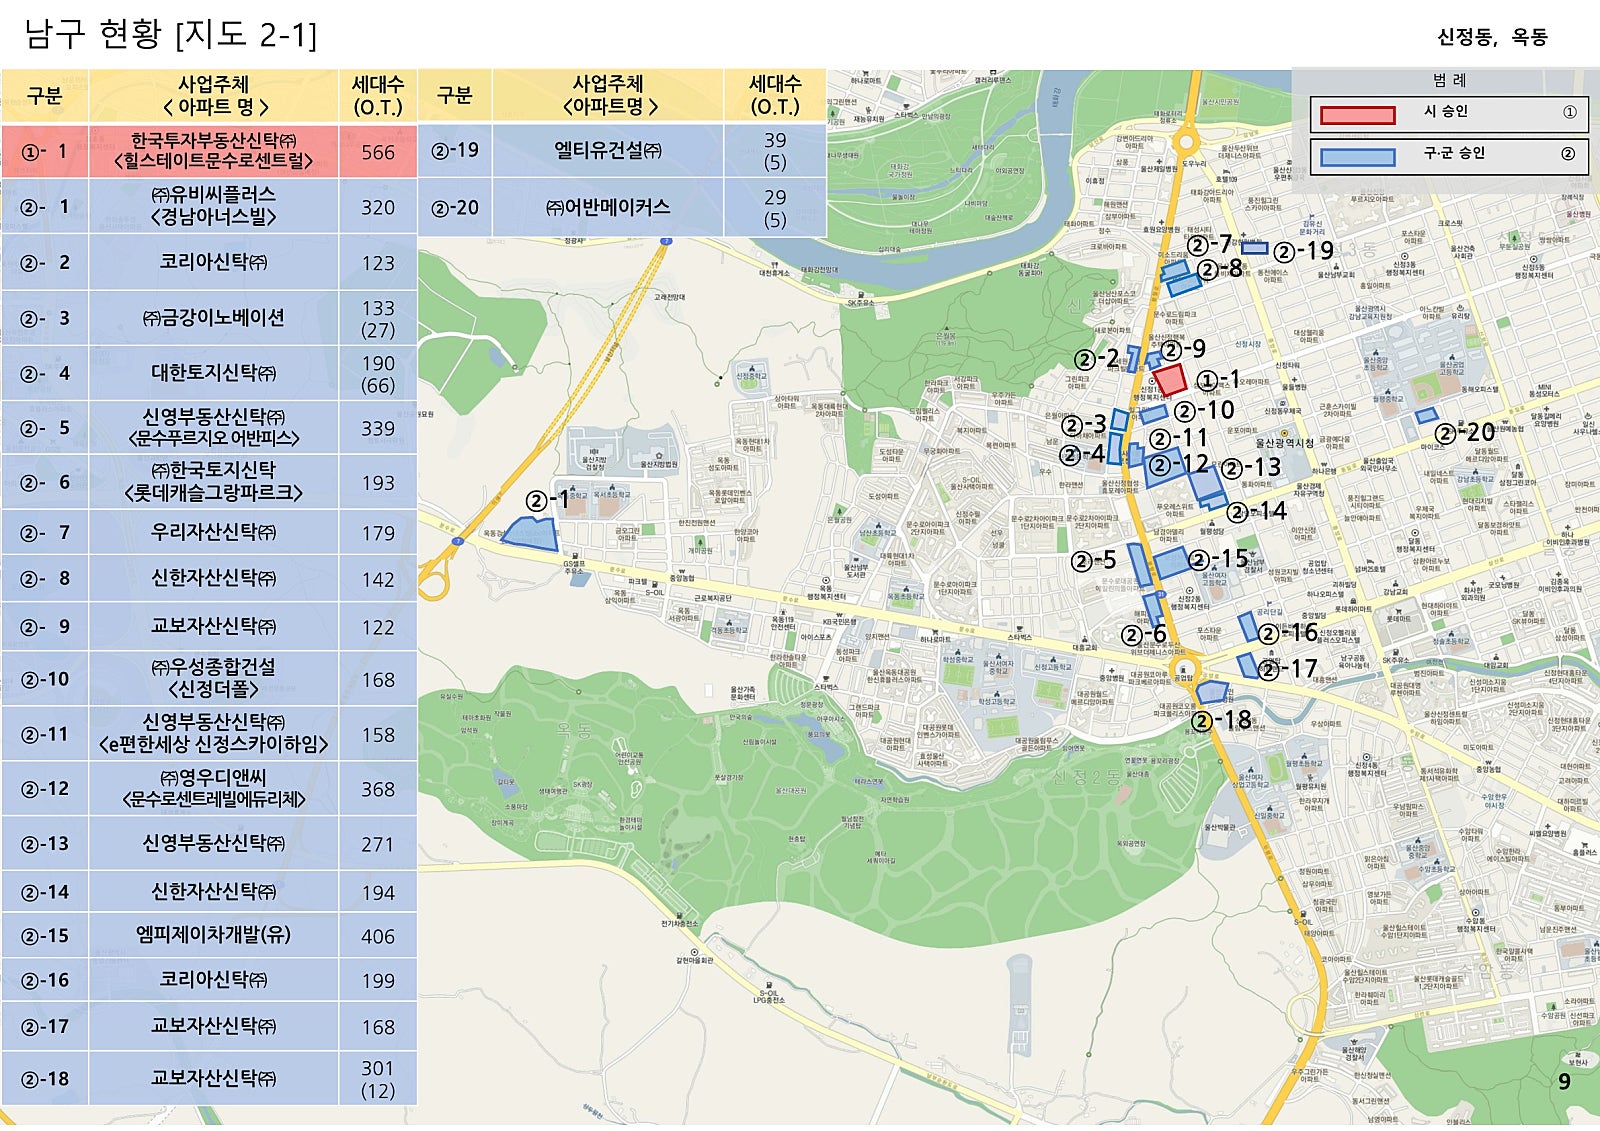1600x1131 pixels.
Task: Select the 한국투자부동산신탁㈜ 힐스테이트문수로센트럴 cell
Action: (214, 151)
